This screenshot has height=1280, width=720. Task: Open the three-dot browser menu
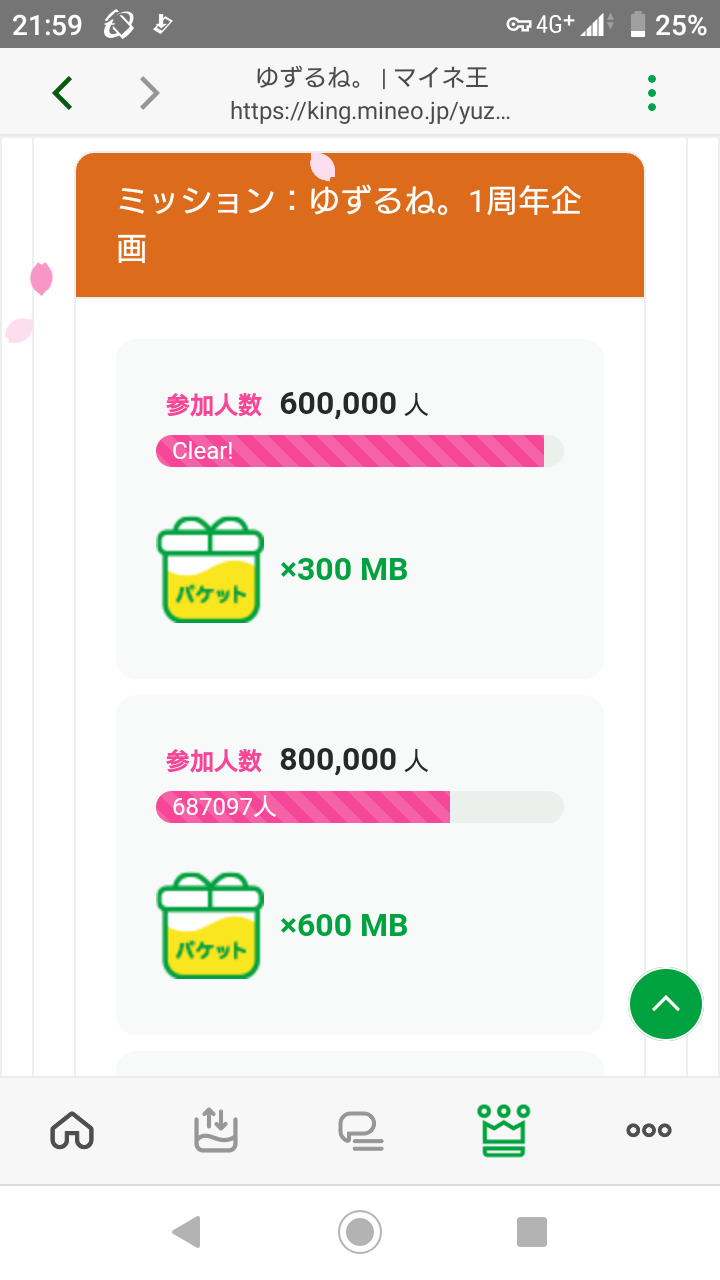pos(652,93)
